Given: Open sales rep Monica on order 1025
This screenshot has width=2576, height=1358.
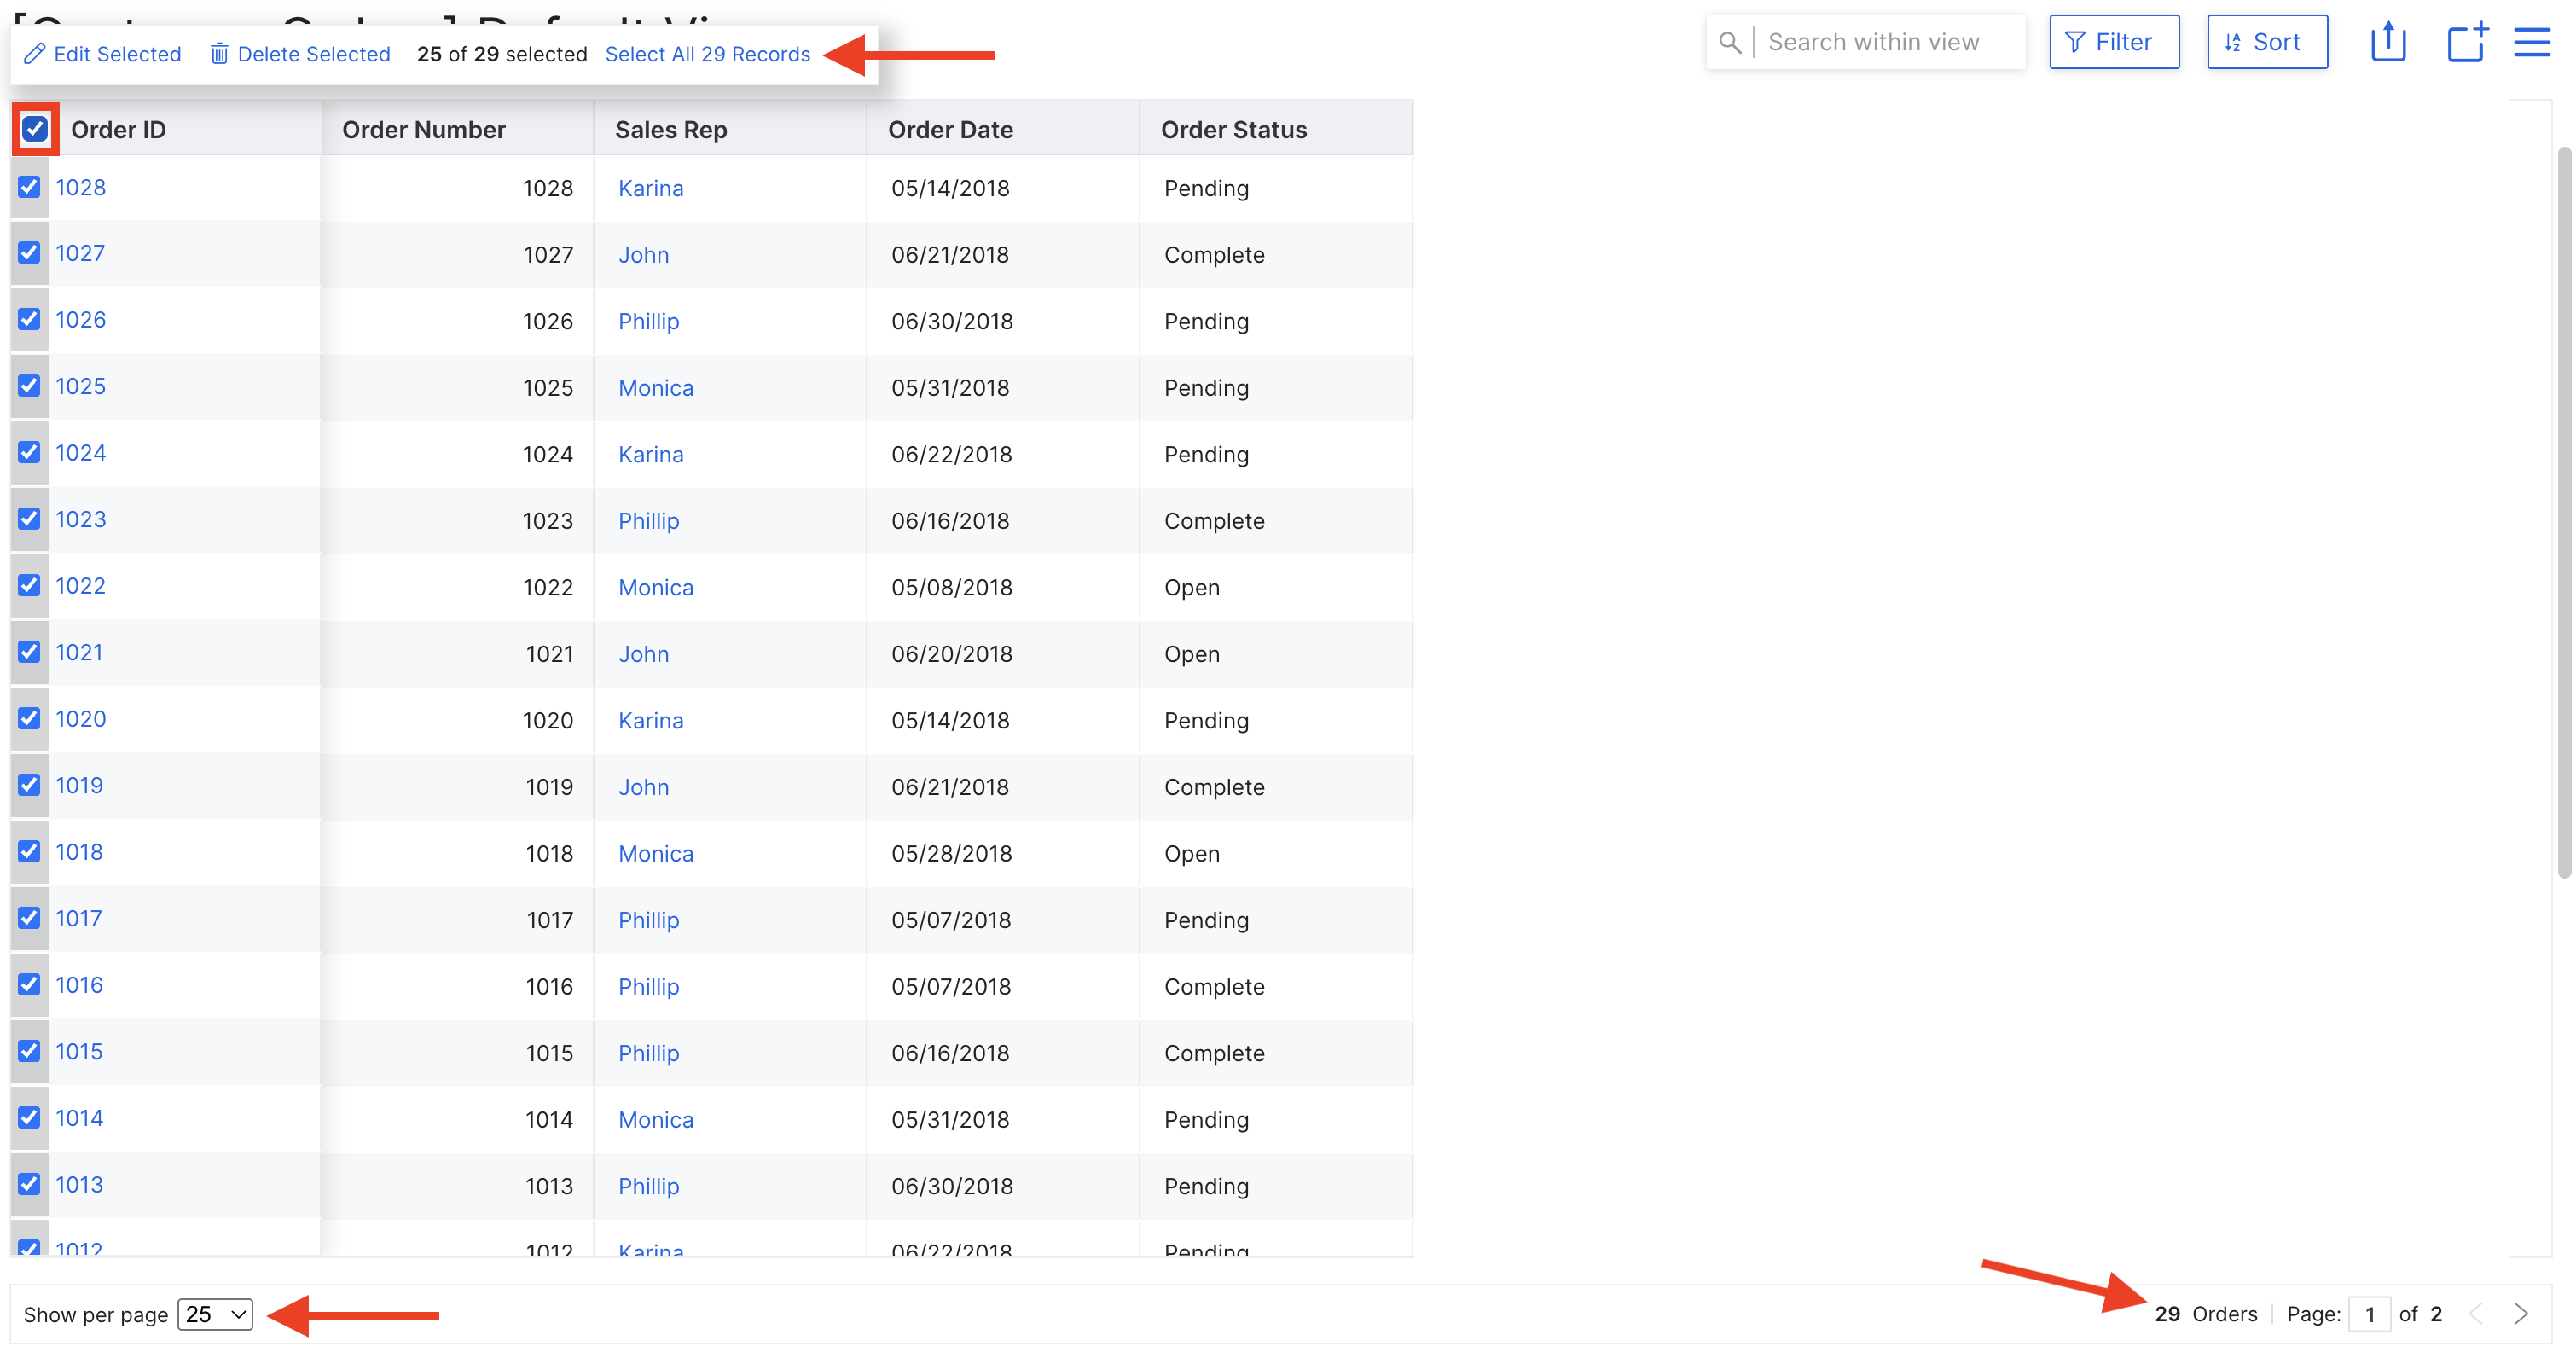Looking at the screenshot, I should [656, 388].
